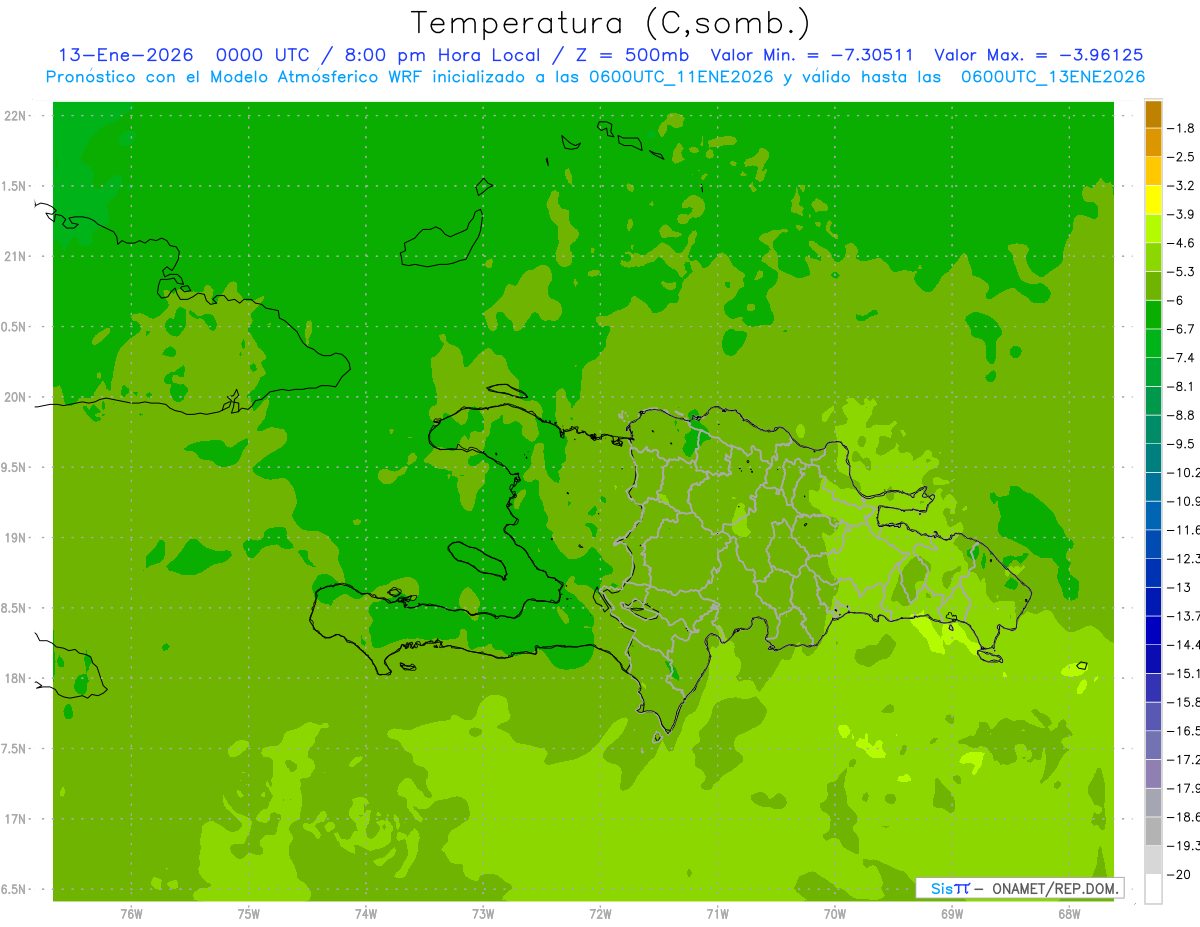
Task: Click the white bottom swatch below -20
Action: (1153, 888)
